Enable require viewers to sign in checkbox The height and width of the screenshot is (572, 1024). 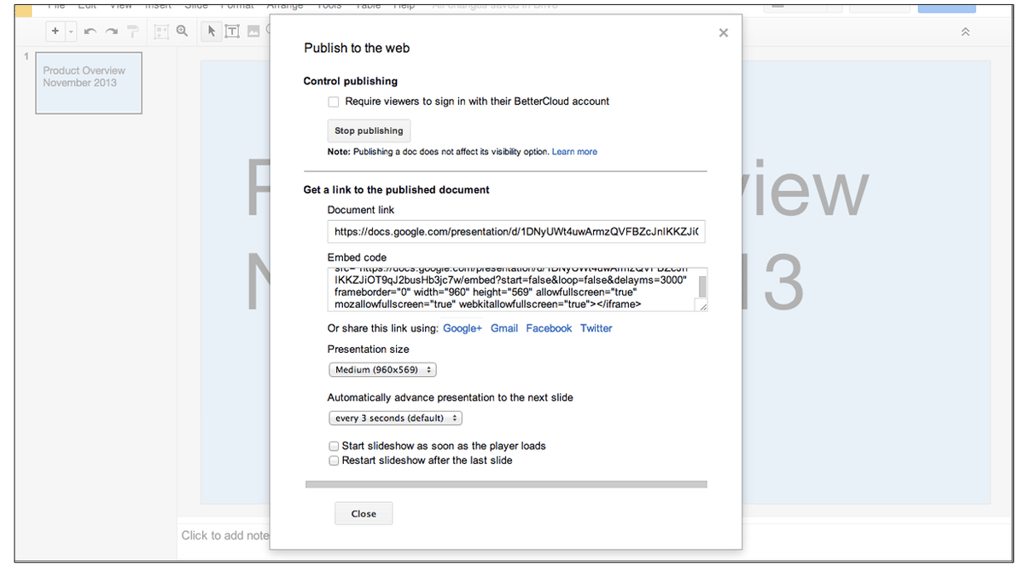pos(334,102)
